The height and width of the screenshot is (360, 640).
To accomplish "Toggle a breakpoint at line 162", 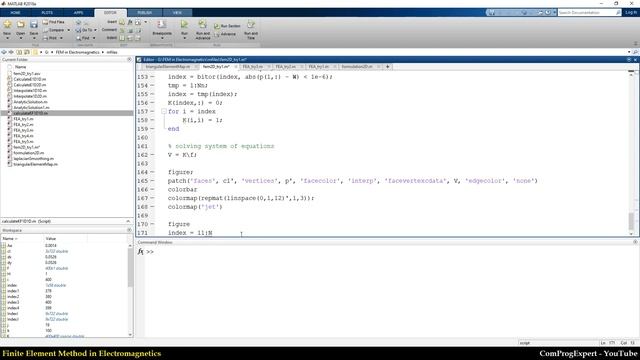I will point(153,155).
